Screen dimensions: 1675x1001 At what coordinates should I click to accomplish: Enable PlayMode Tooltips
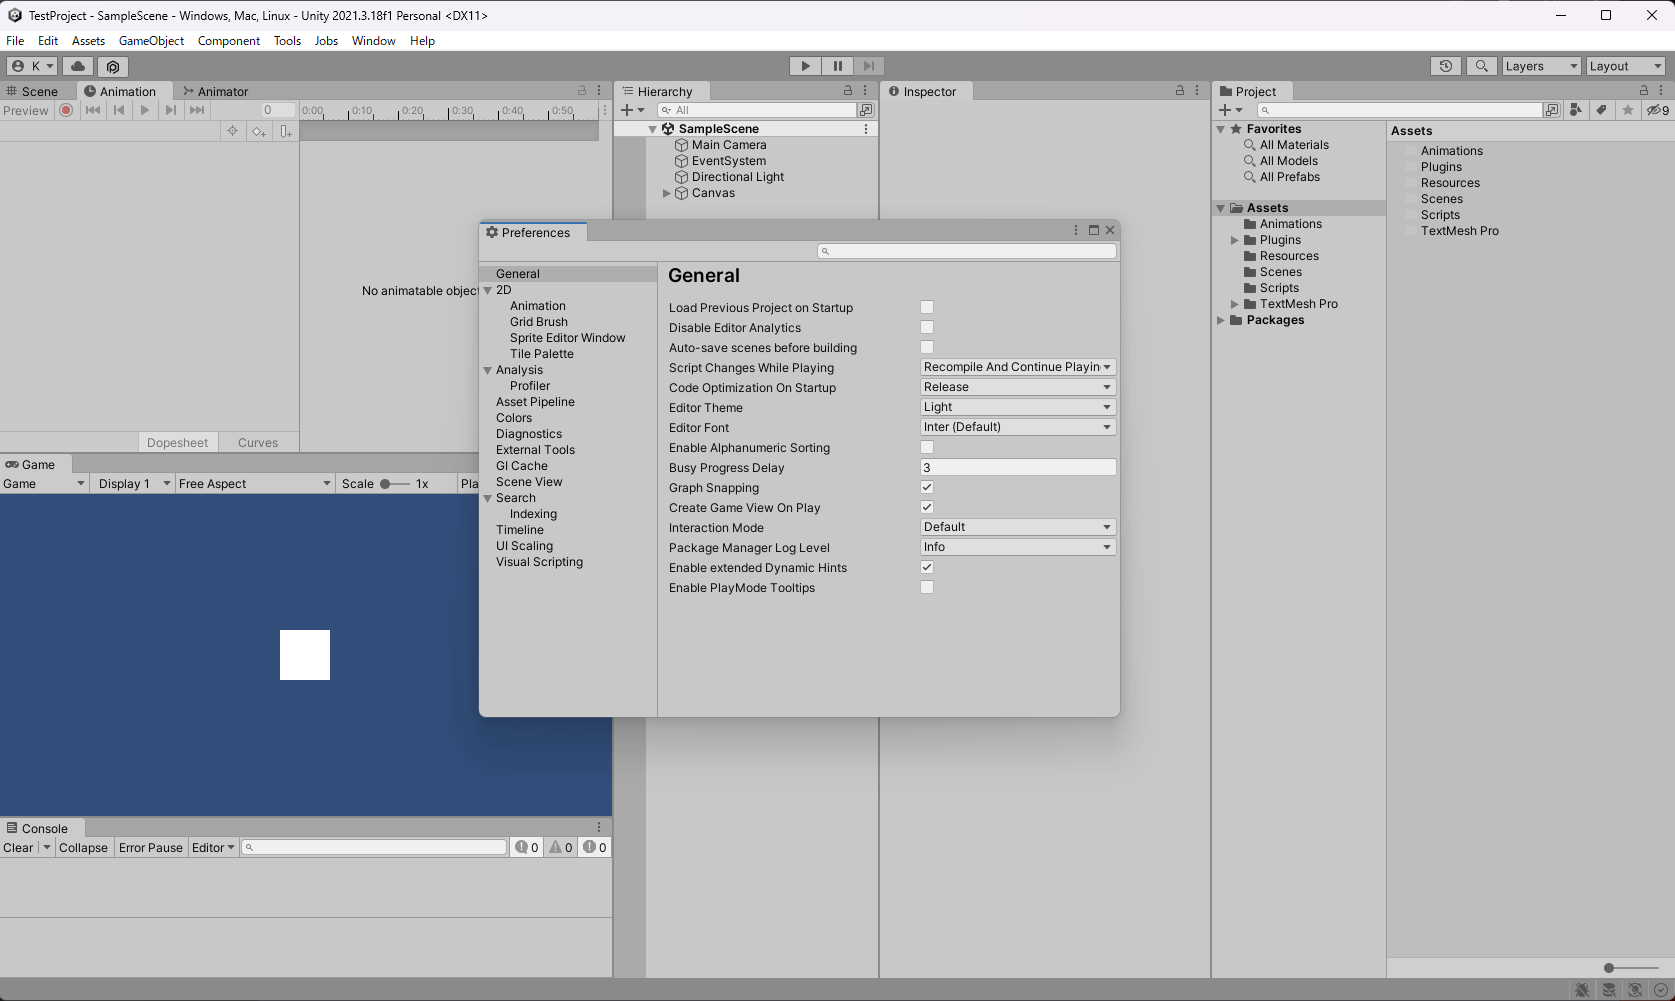coord(927,587)
